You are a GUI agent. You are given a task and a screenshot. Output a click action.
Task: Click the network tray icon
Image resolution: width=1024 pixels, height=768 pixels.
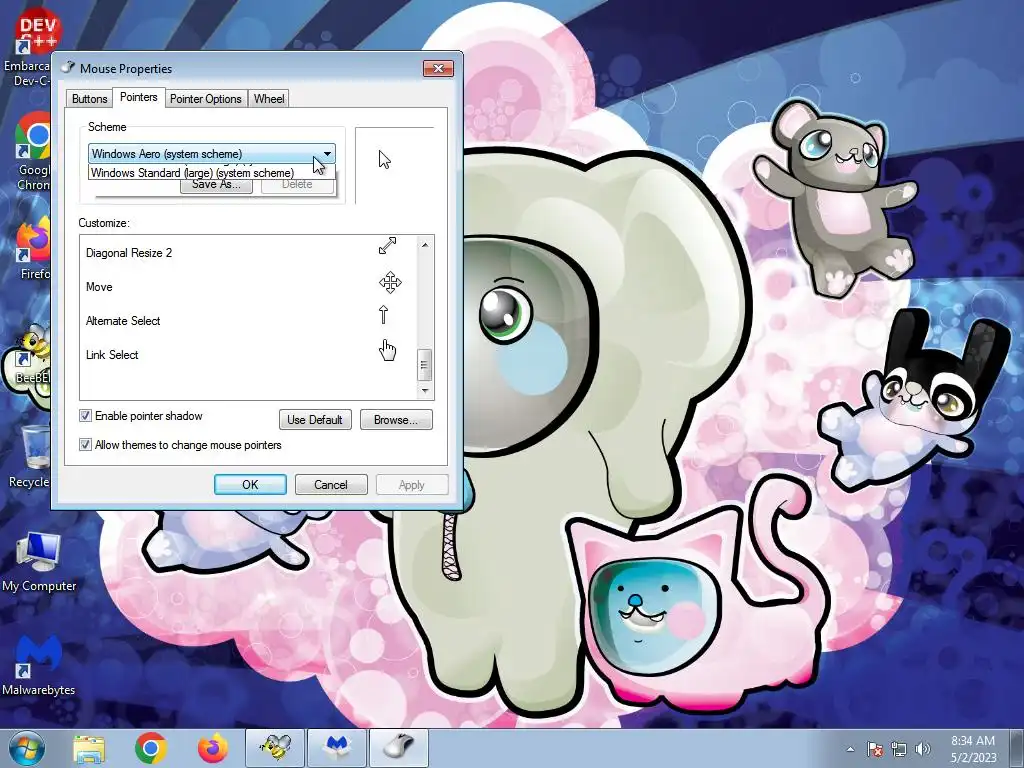(899, 749)
